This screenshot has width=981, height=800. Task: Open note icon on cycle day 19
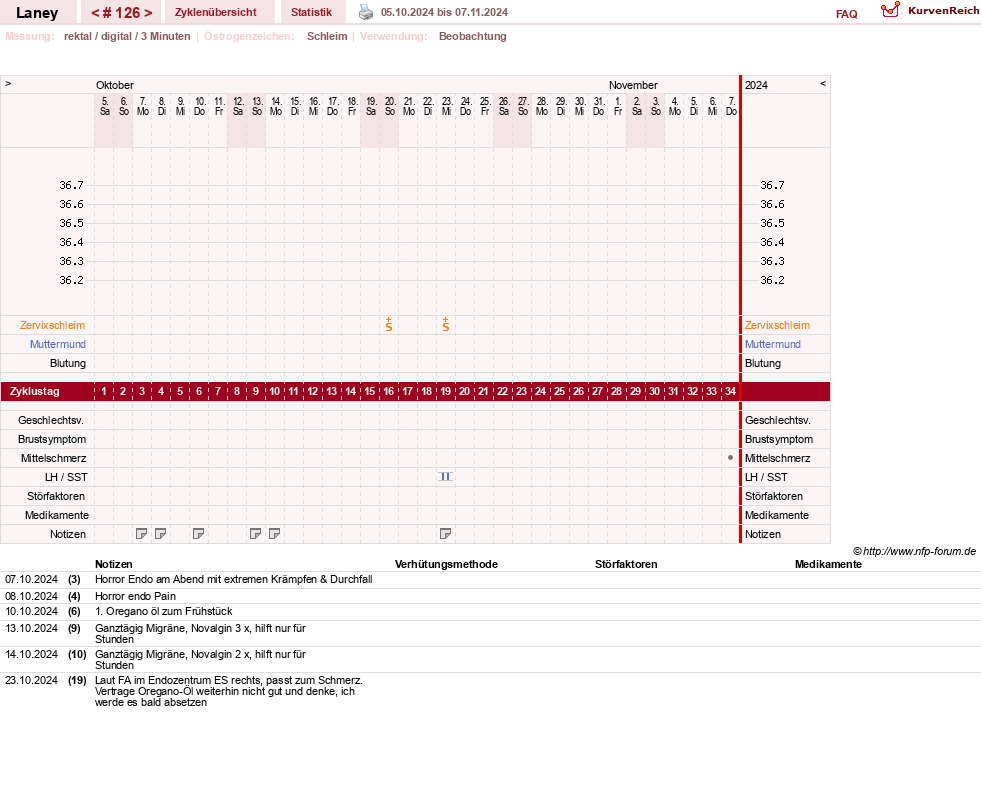coord(445,534)
